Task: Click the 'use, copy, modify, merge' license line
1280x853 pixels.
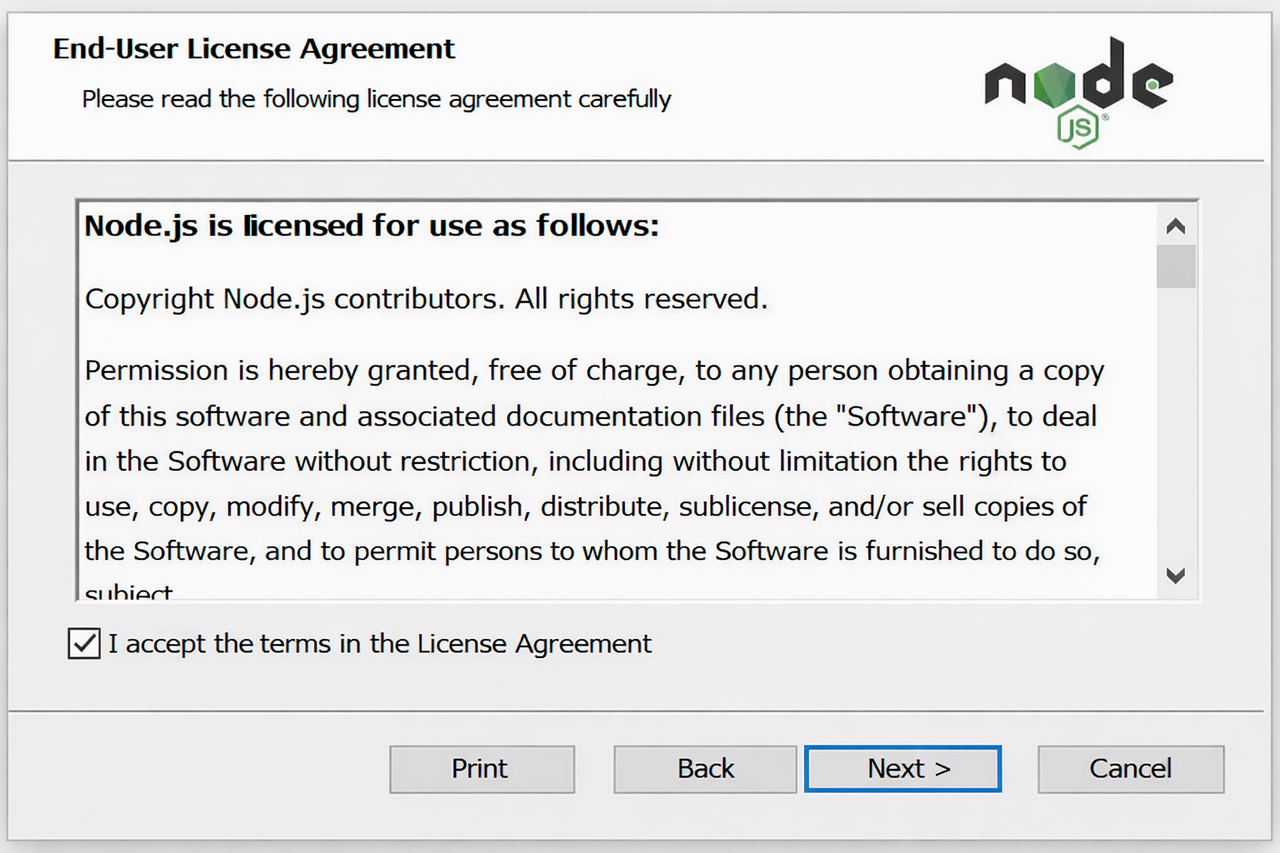Action: [x=585, y=507]
